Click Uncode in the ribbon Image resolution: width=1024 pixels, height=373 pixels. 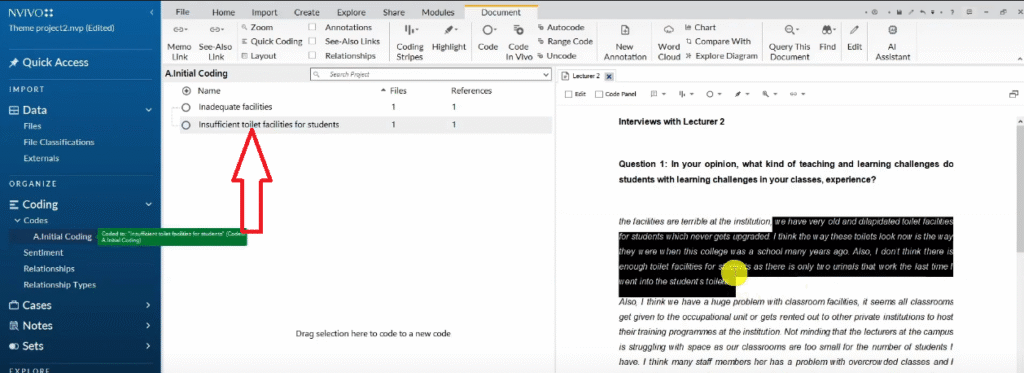coord(557,56)
